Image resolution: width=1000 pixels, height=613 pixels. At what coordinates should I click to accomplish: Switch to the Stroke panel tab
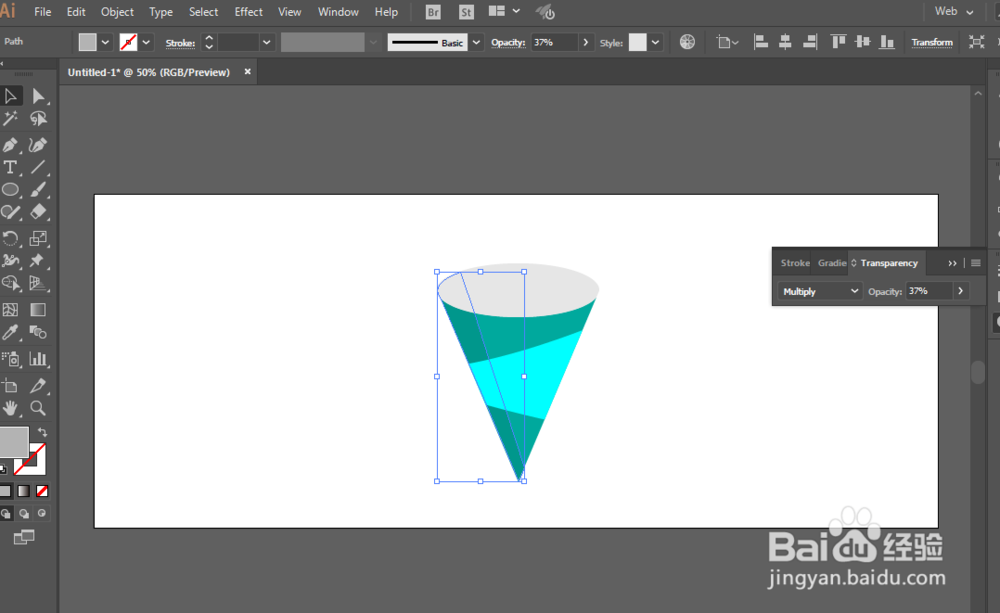795,263
